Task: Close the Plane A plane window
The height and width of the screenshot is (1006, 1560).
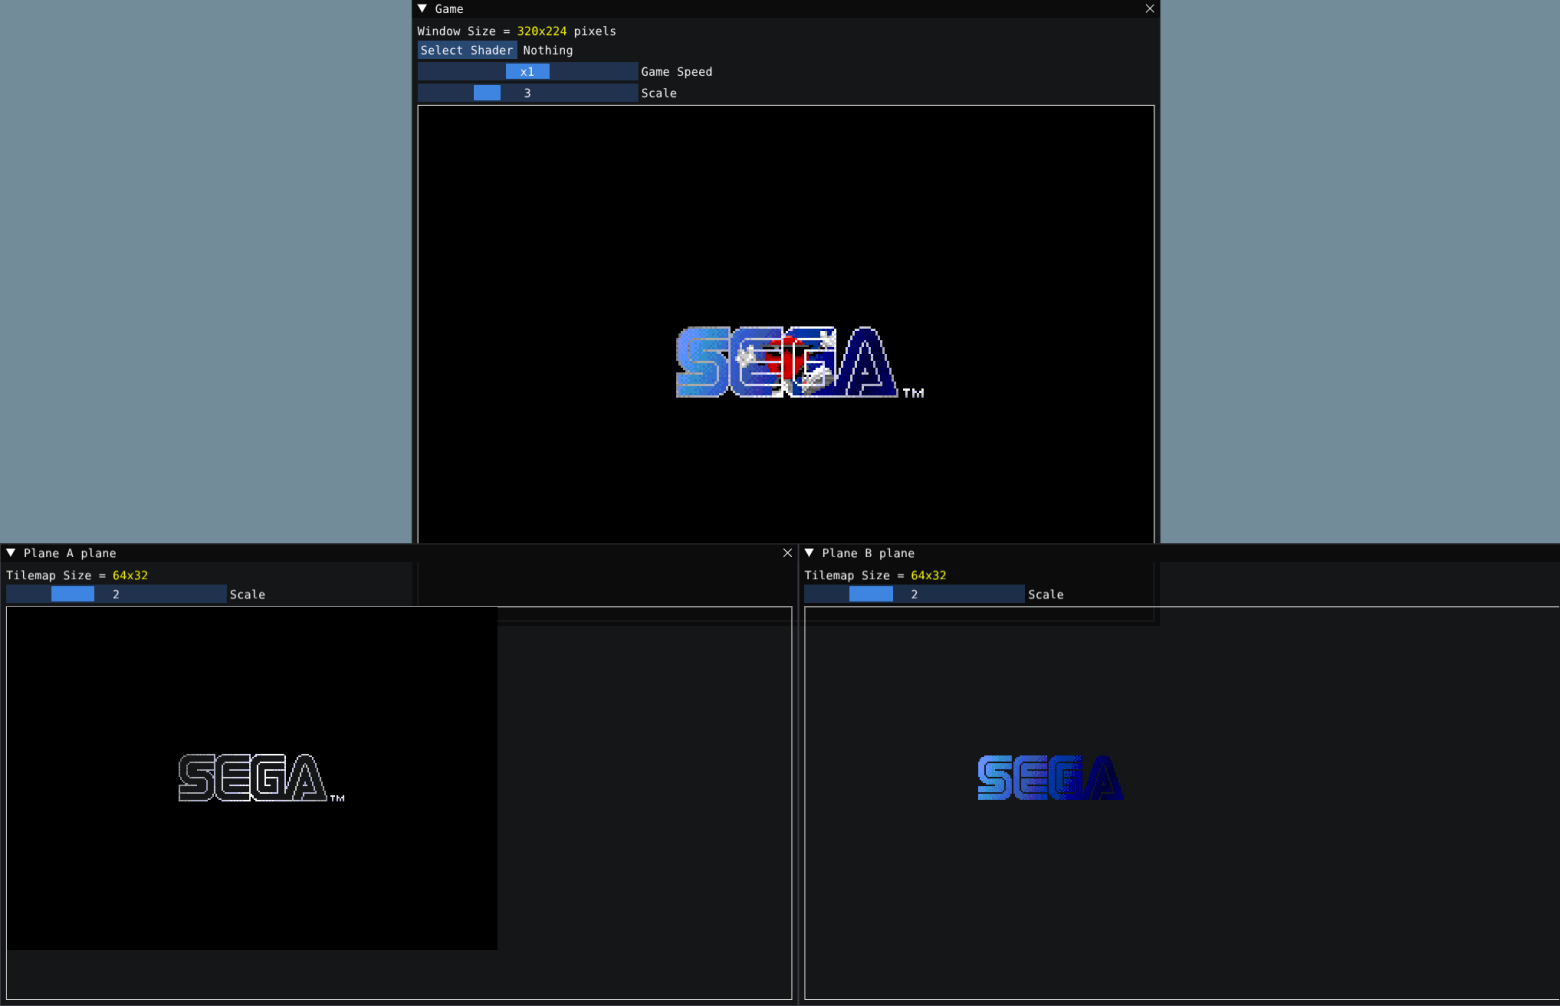Action: (787, 552)
